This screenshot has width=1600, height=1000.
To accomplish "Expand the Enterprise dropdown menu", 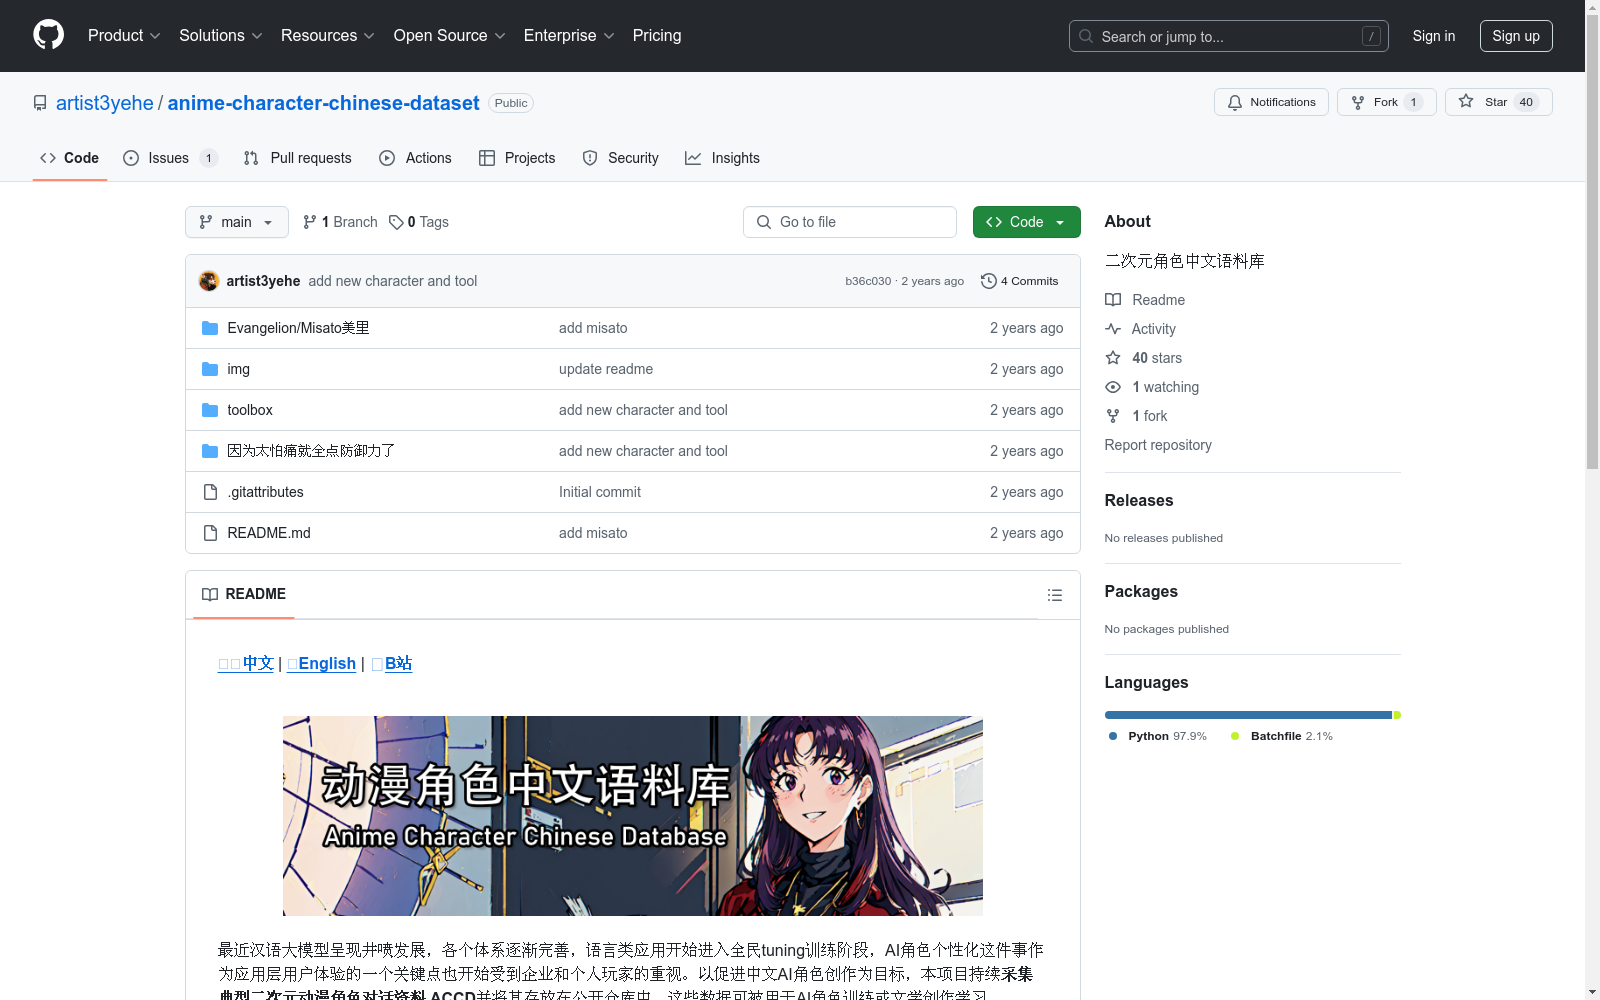I will point(569,36).
